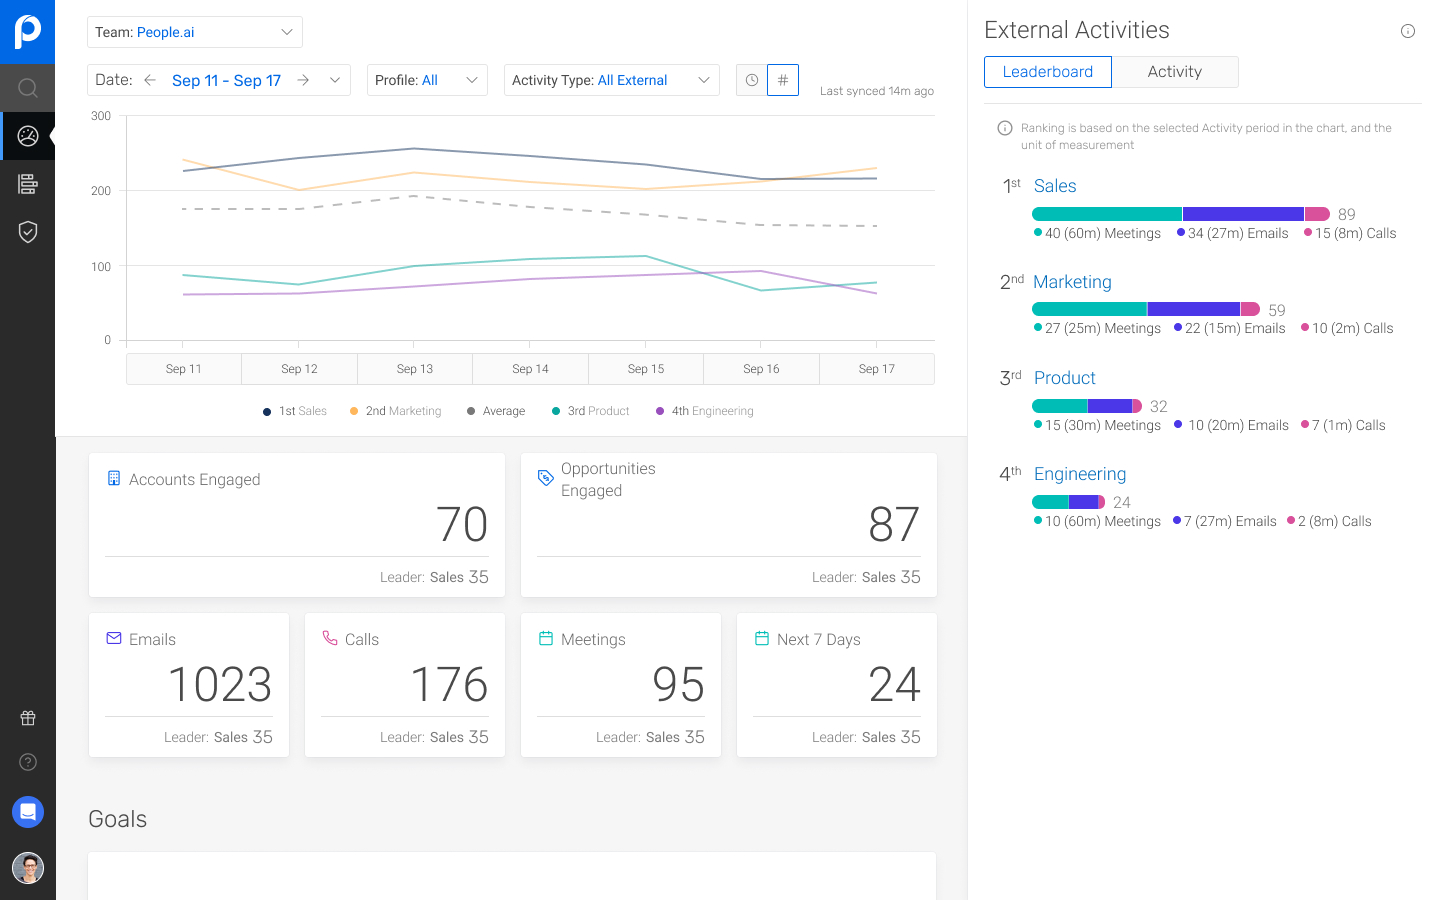Open the Activity Type dropdown
The image size is (1440, 900).
point(612,80)
